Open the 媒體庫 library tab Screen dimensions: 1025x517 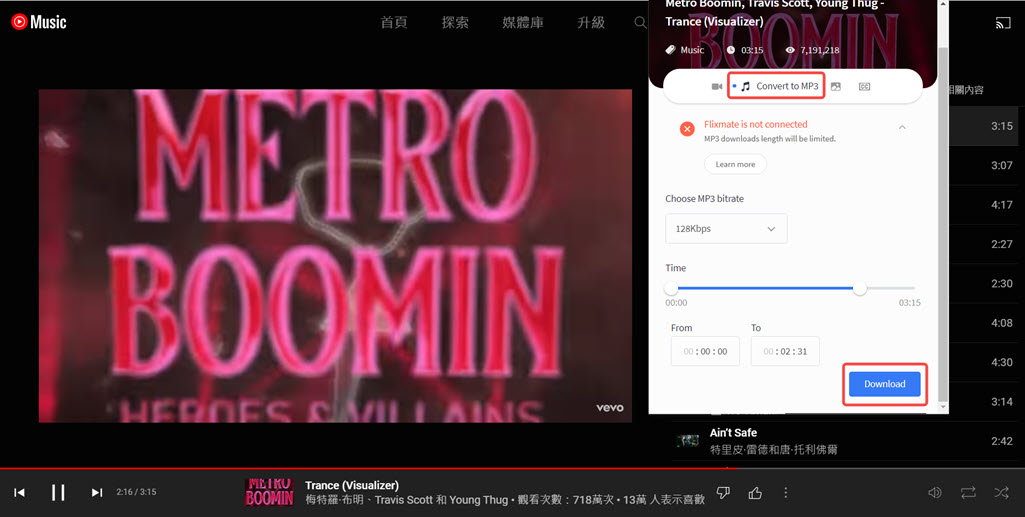523,22
